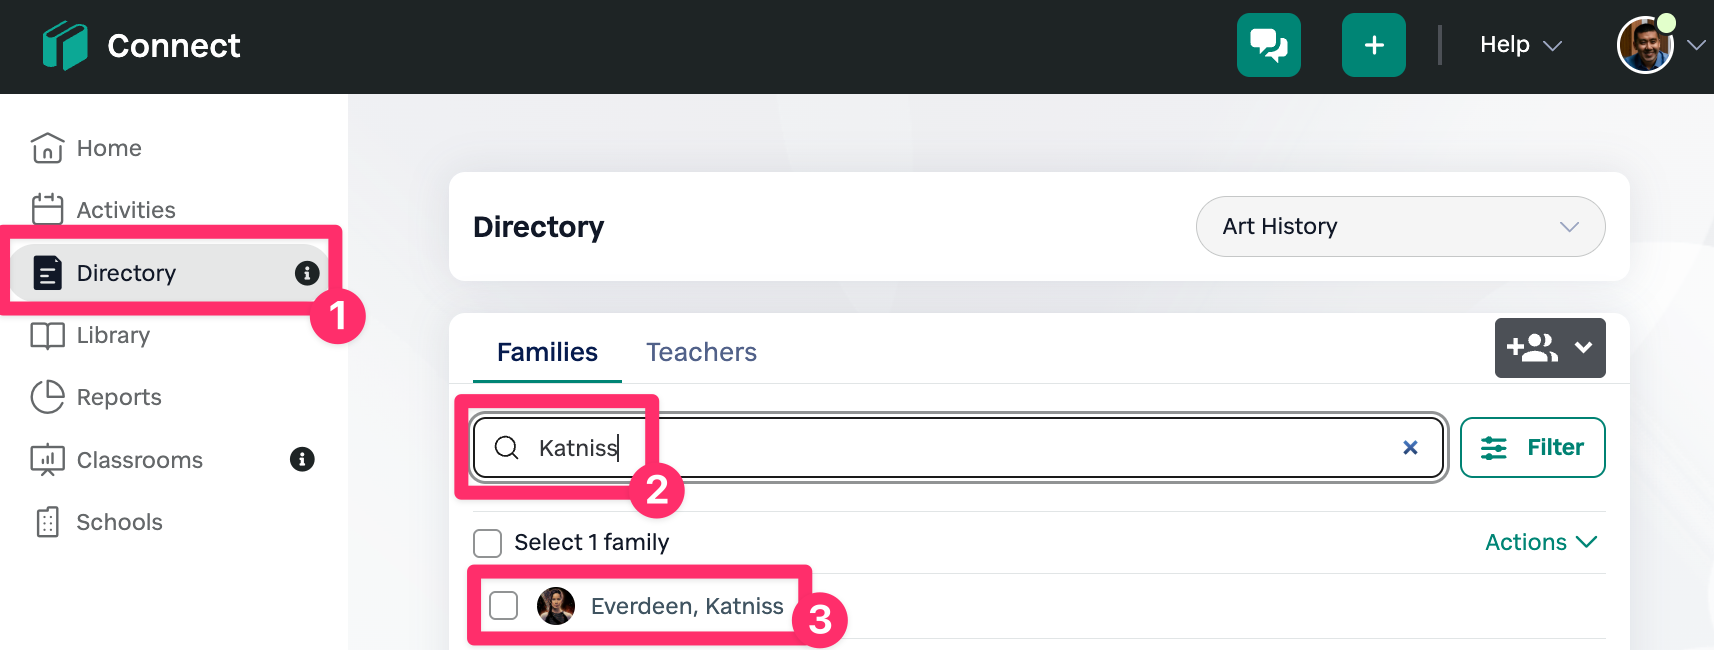Open the user profile avatar

(1644, 46)
